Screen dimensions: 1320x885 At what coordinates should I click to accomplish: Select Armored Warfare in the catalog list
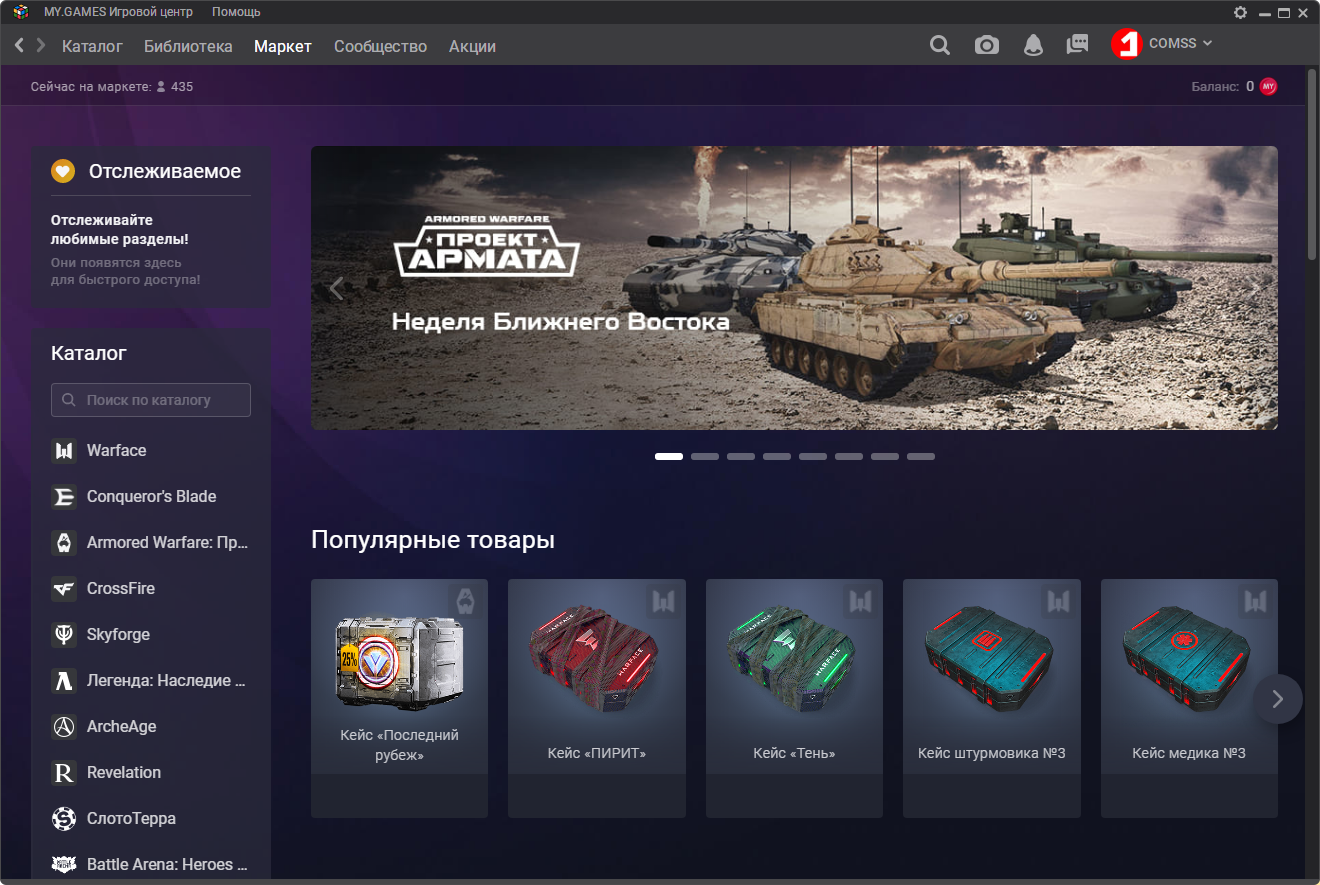coord(151,543)
